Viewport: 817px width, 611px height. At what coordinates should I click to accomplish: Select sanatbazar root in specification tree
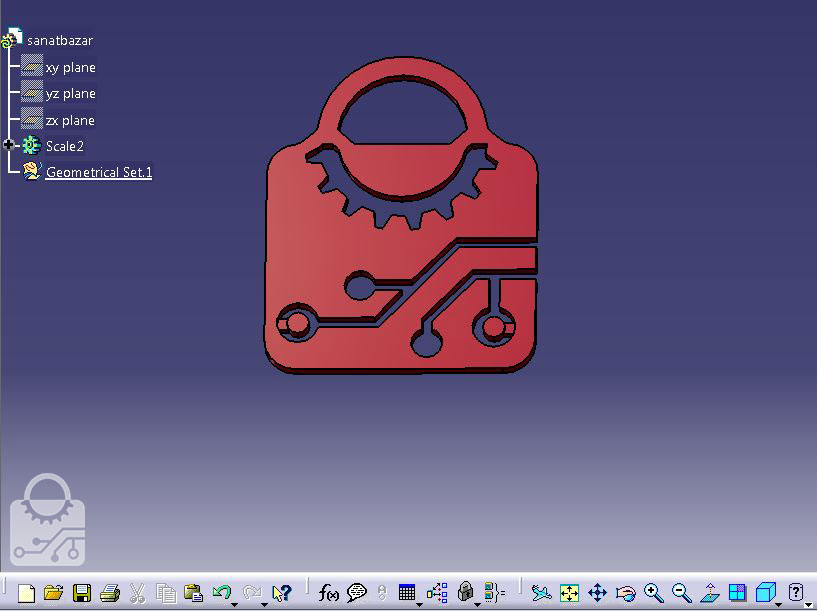point(60,40)
